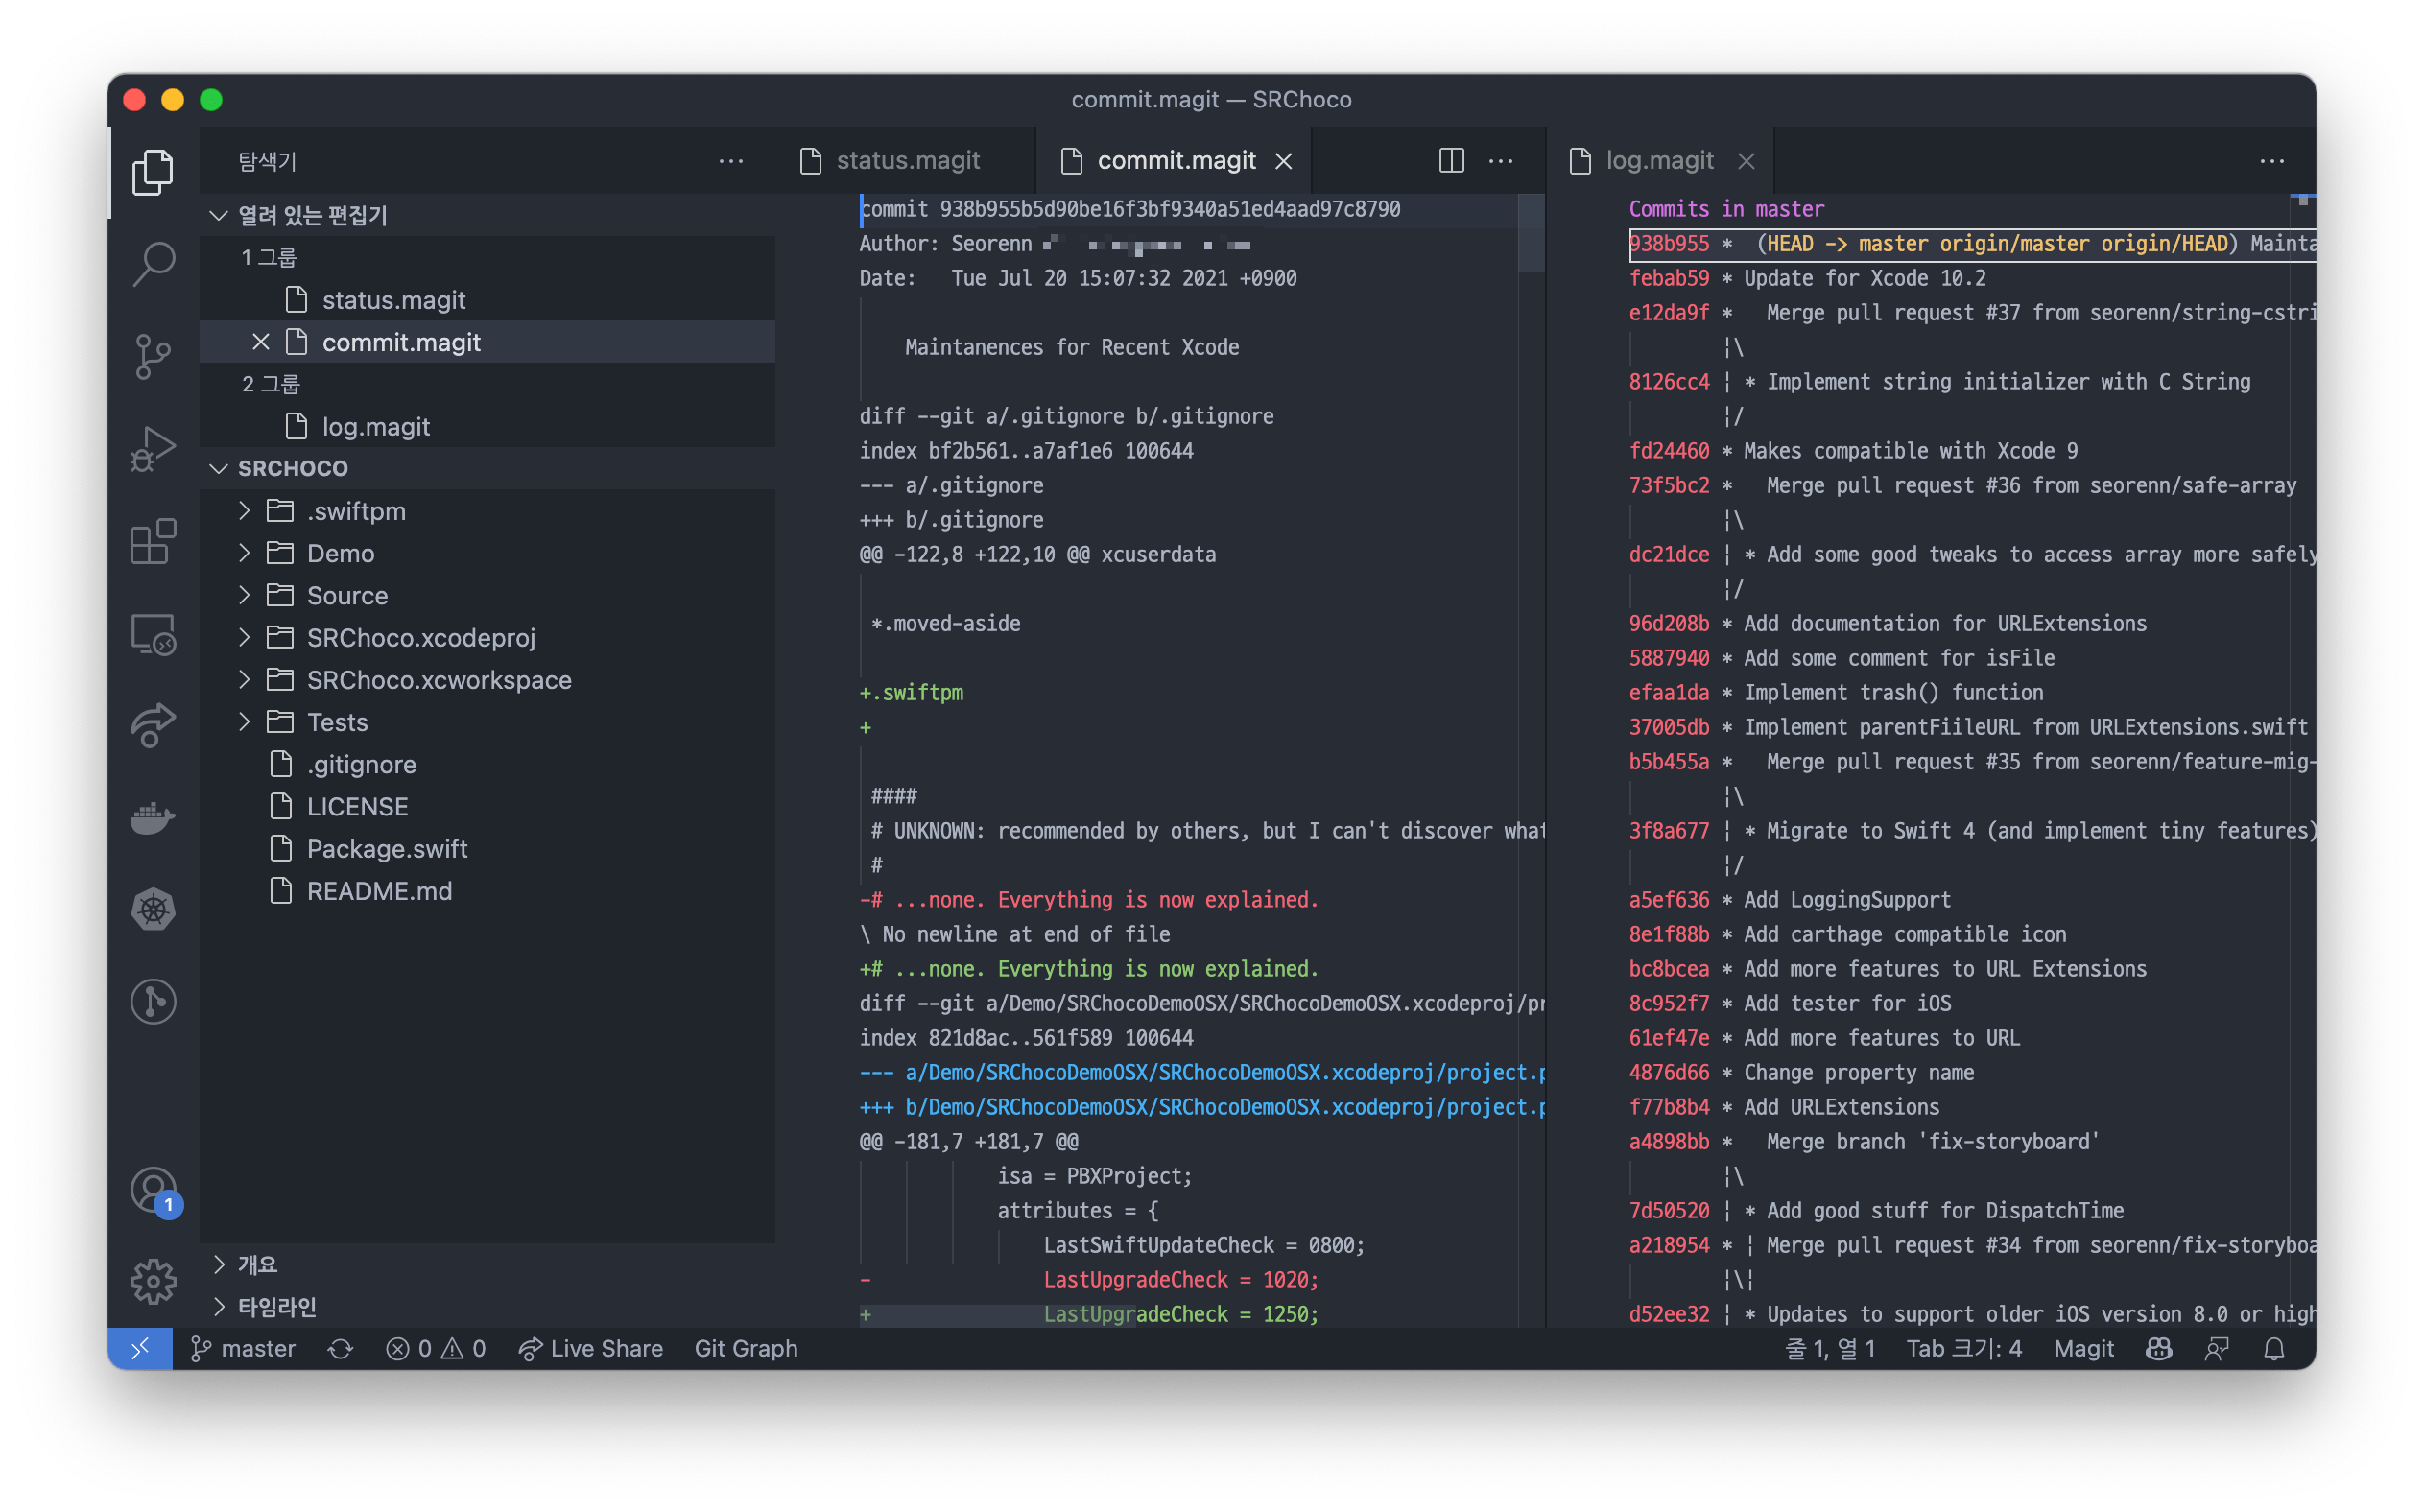
Task: Open the Docker view in activity bar
Action: (153, 818)
